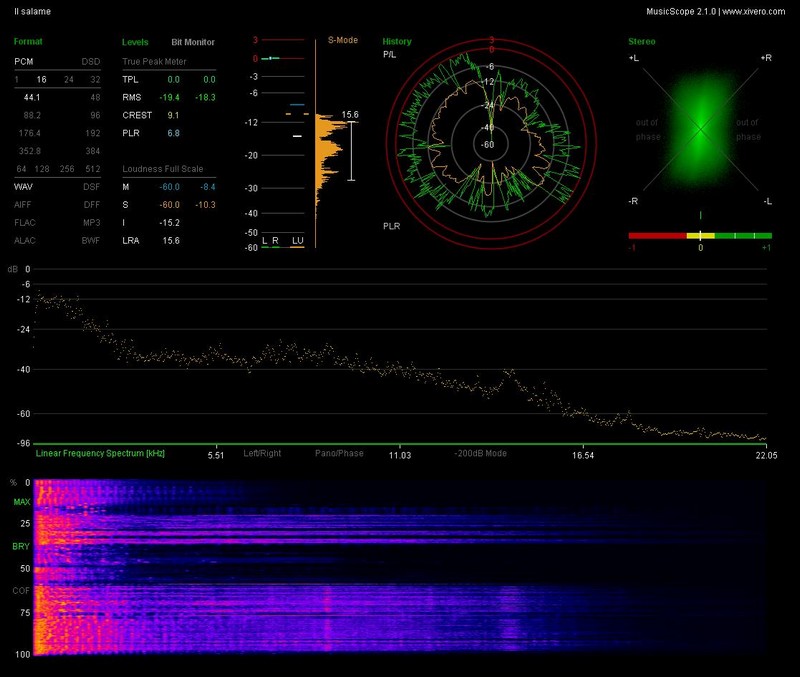Select the WAV file format
The image size is (800, 677).
(x=23, y=187)
